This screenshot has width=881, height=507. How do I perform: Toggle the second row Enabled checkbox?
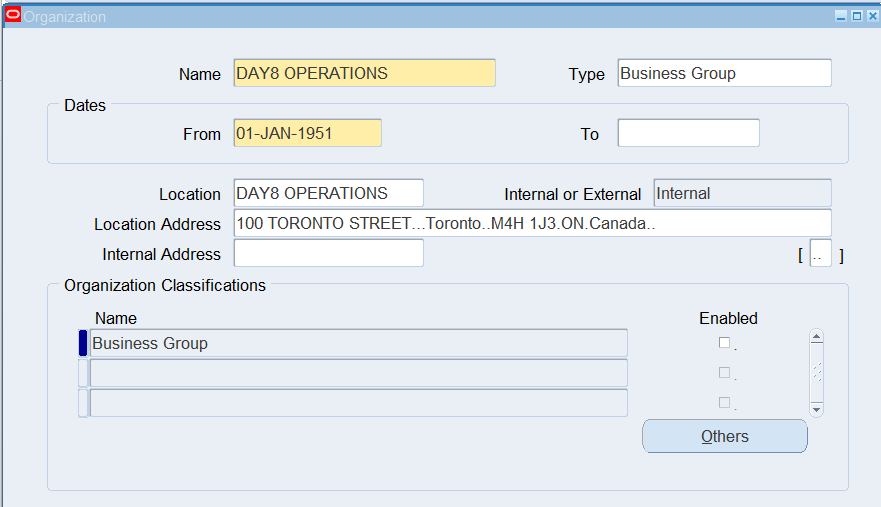point(724,373)
